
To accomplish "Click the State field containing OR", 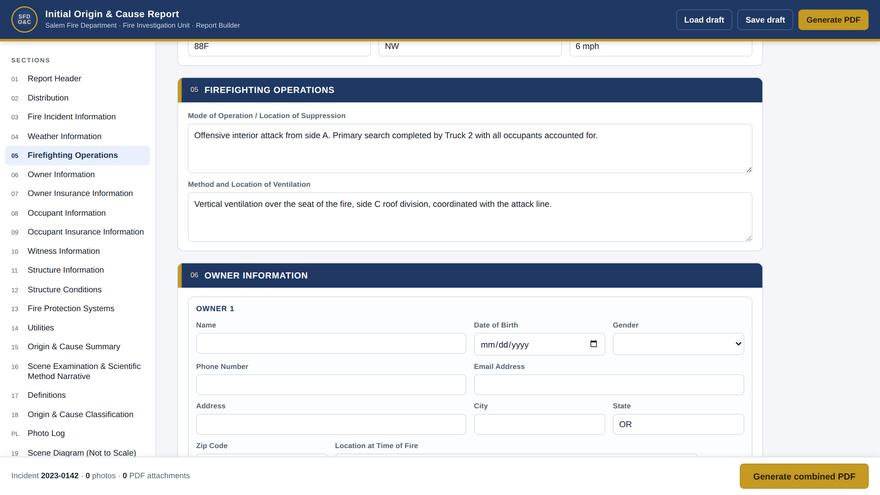I will 678,424.
